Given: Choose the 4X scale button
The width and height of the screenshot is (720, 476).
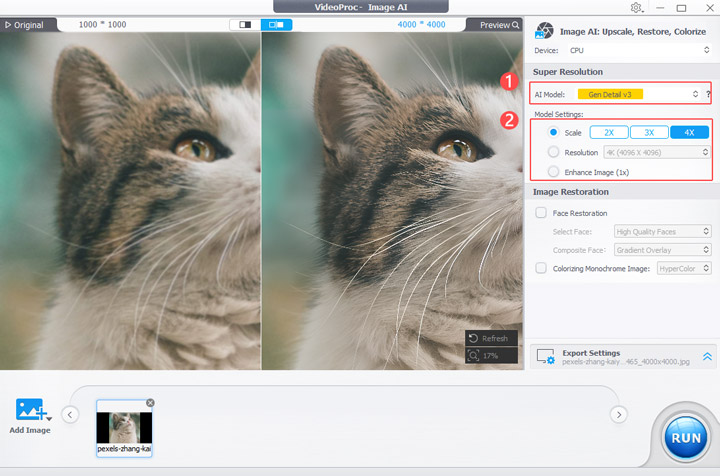Looking at the screenshot, I should click(x=689, y=132).
